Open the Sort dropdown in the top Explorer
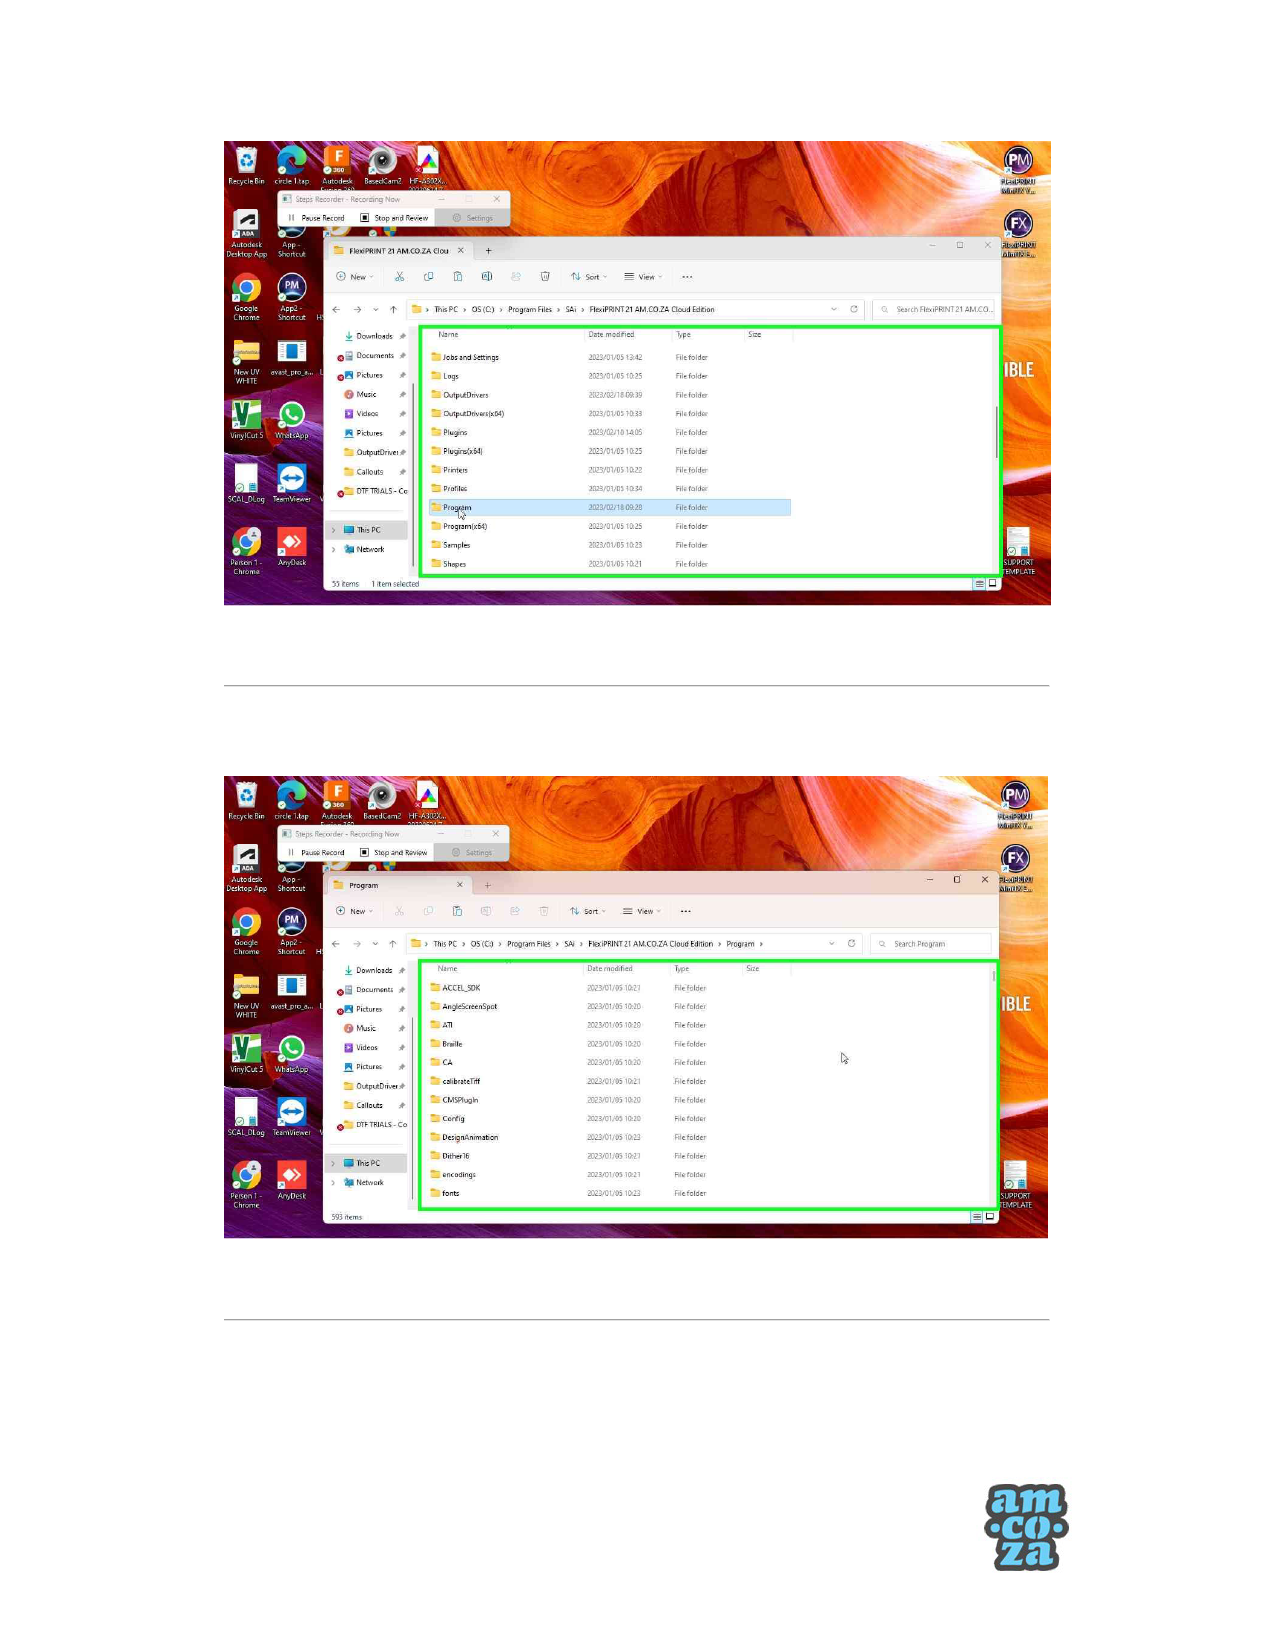The height and width of the screenshot is (1650, 1275). pos(589,277)
